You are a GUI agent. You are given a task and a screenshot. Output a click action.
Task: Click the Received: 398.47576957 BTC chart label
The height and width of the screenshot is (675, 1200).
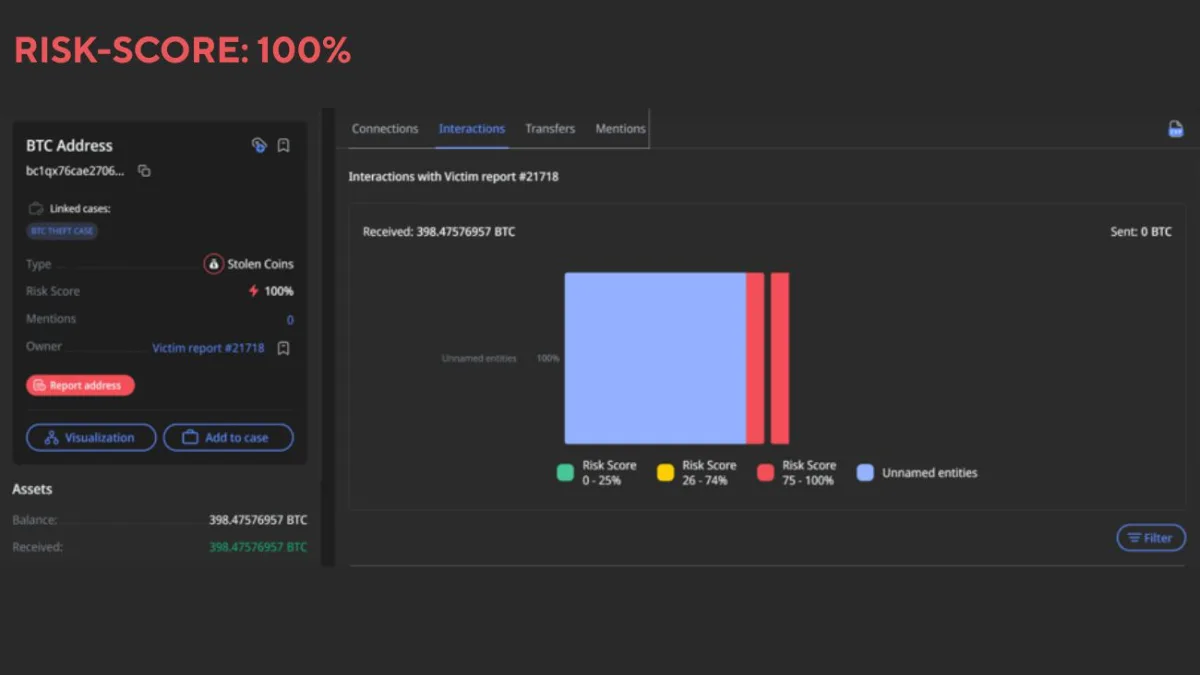point(439,232)
